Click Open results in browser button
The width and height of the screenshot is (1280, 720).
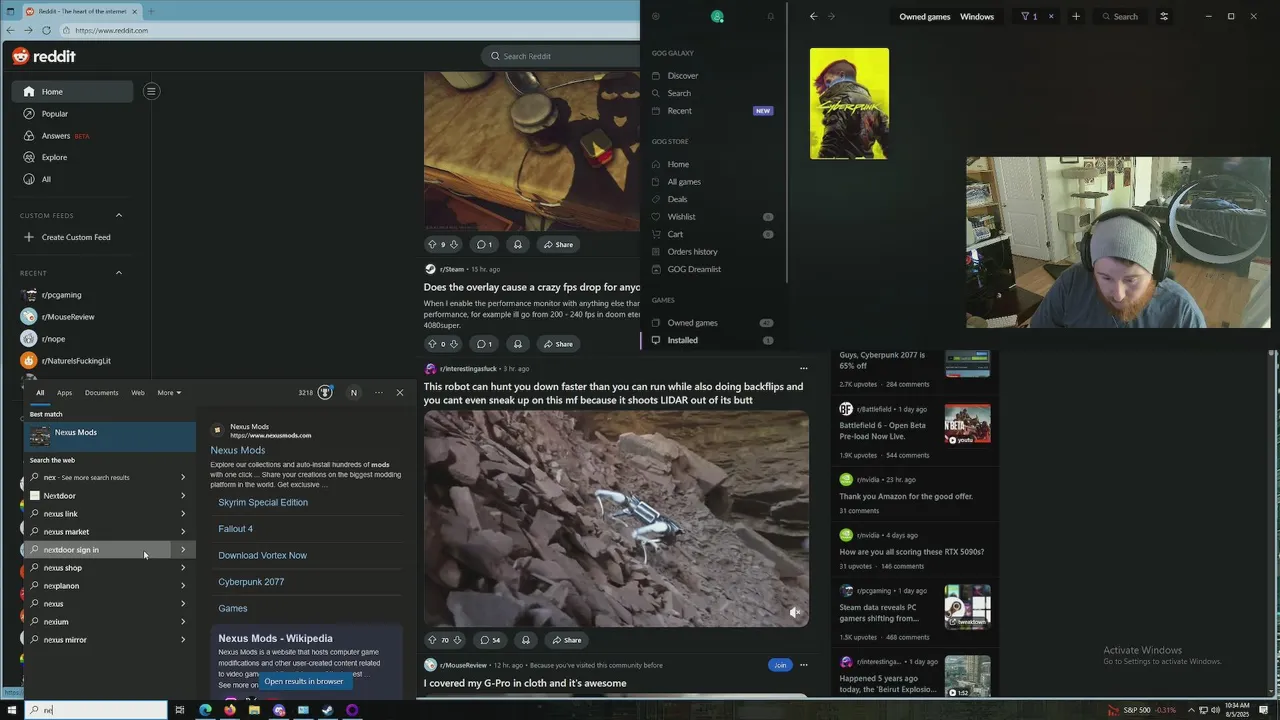(x=303, y=682)
